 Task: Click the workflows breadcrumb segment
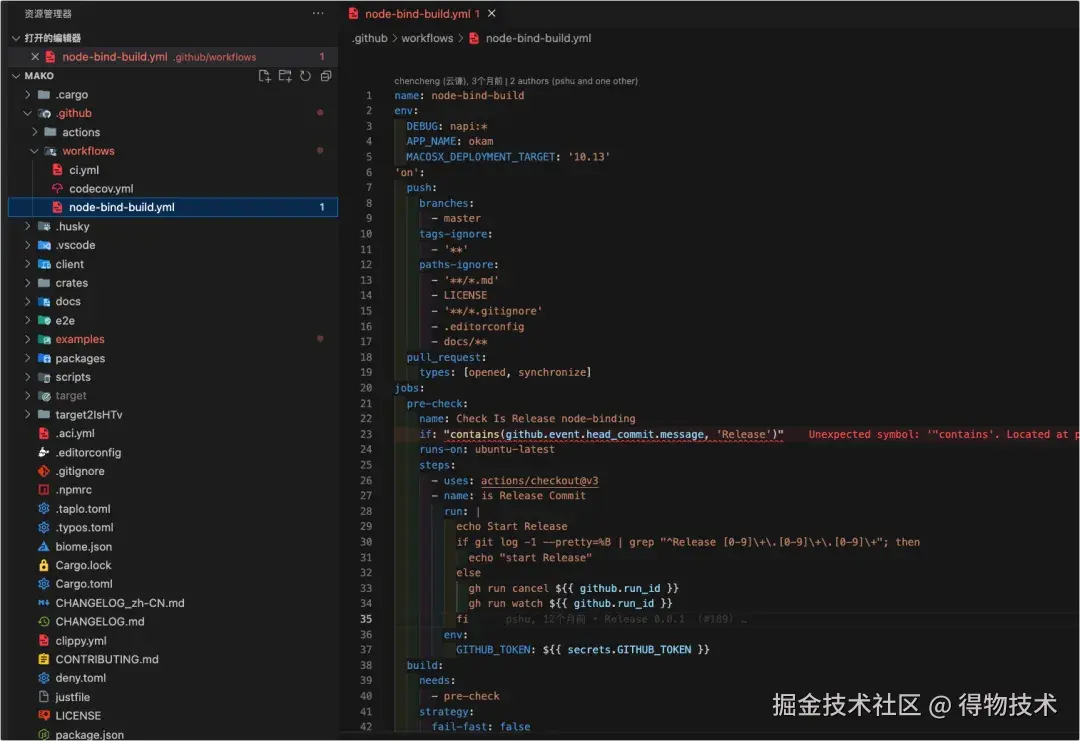pos(427,39)
